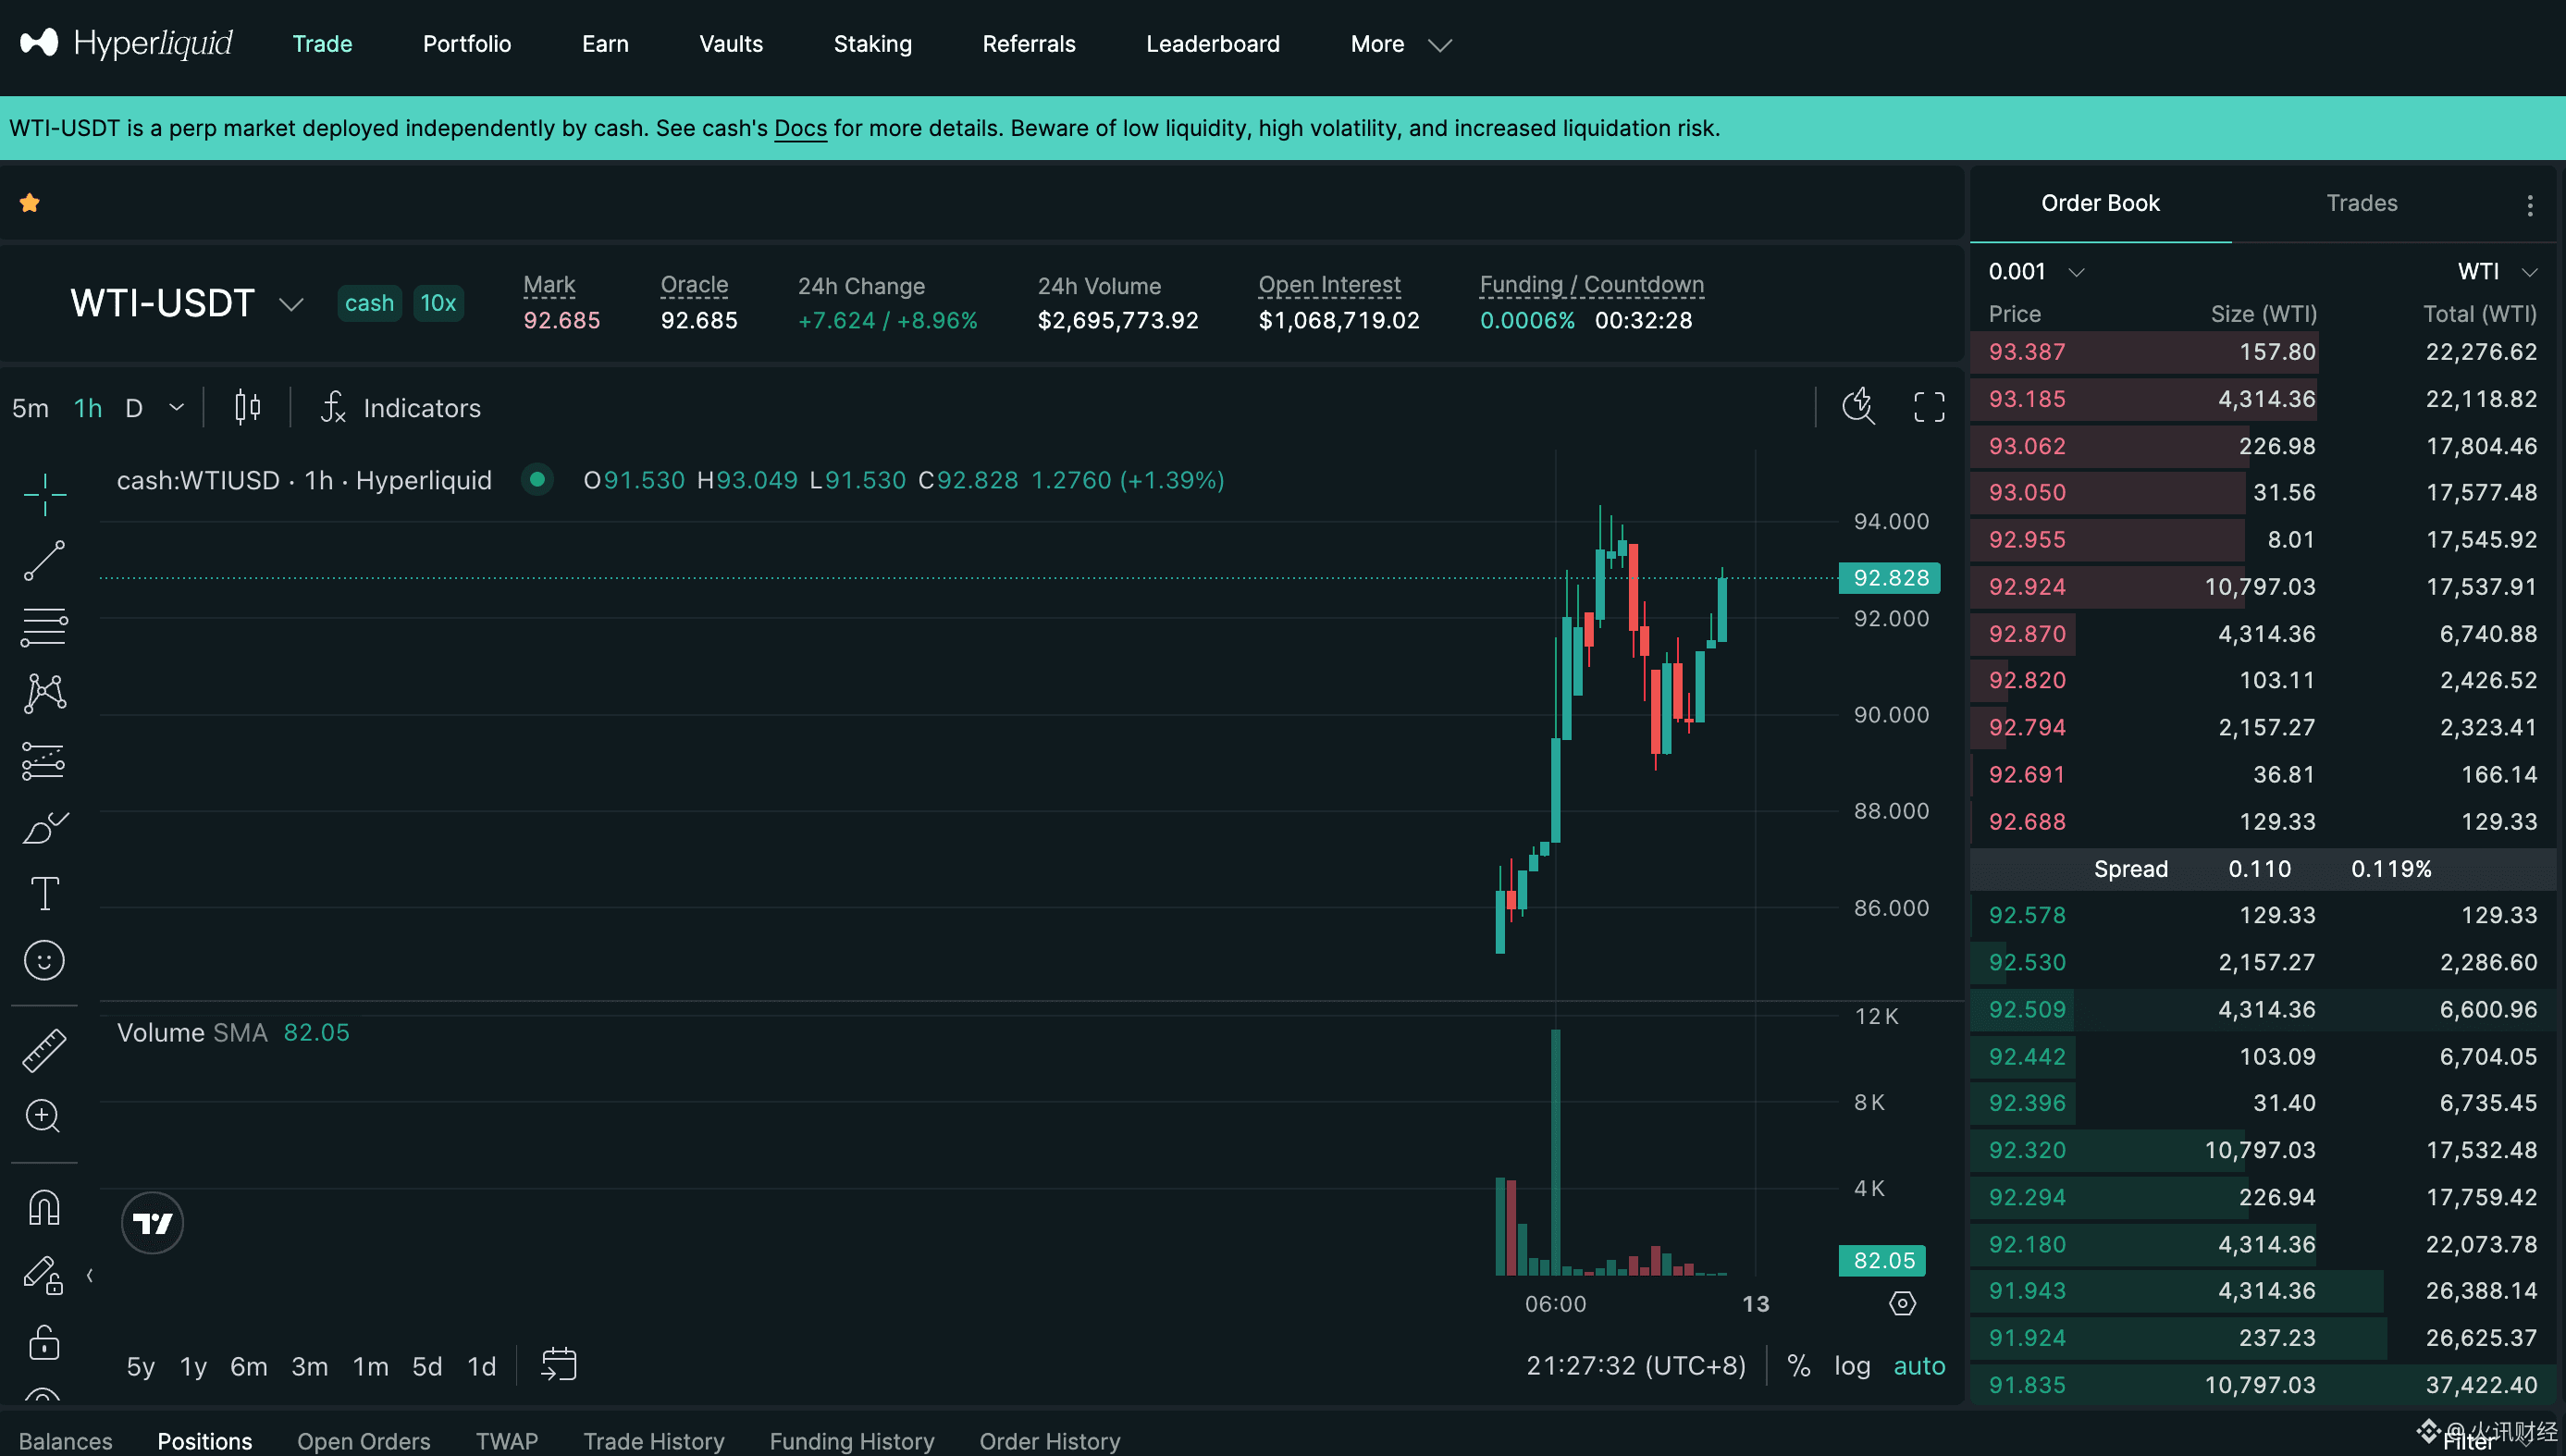
Task: Toggle log scale on chart
Action: point(1851,1365)
